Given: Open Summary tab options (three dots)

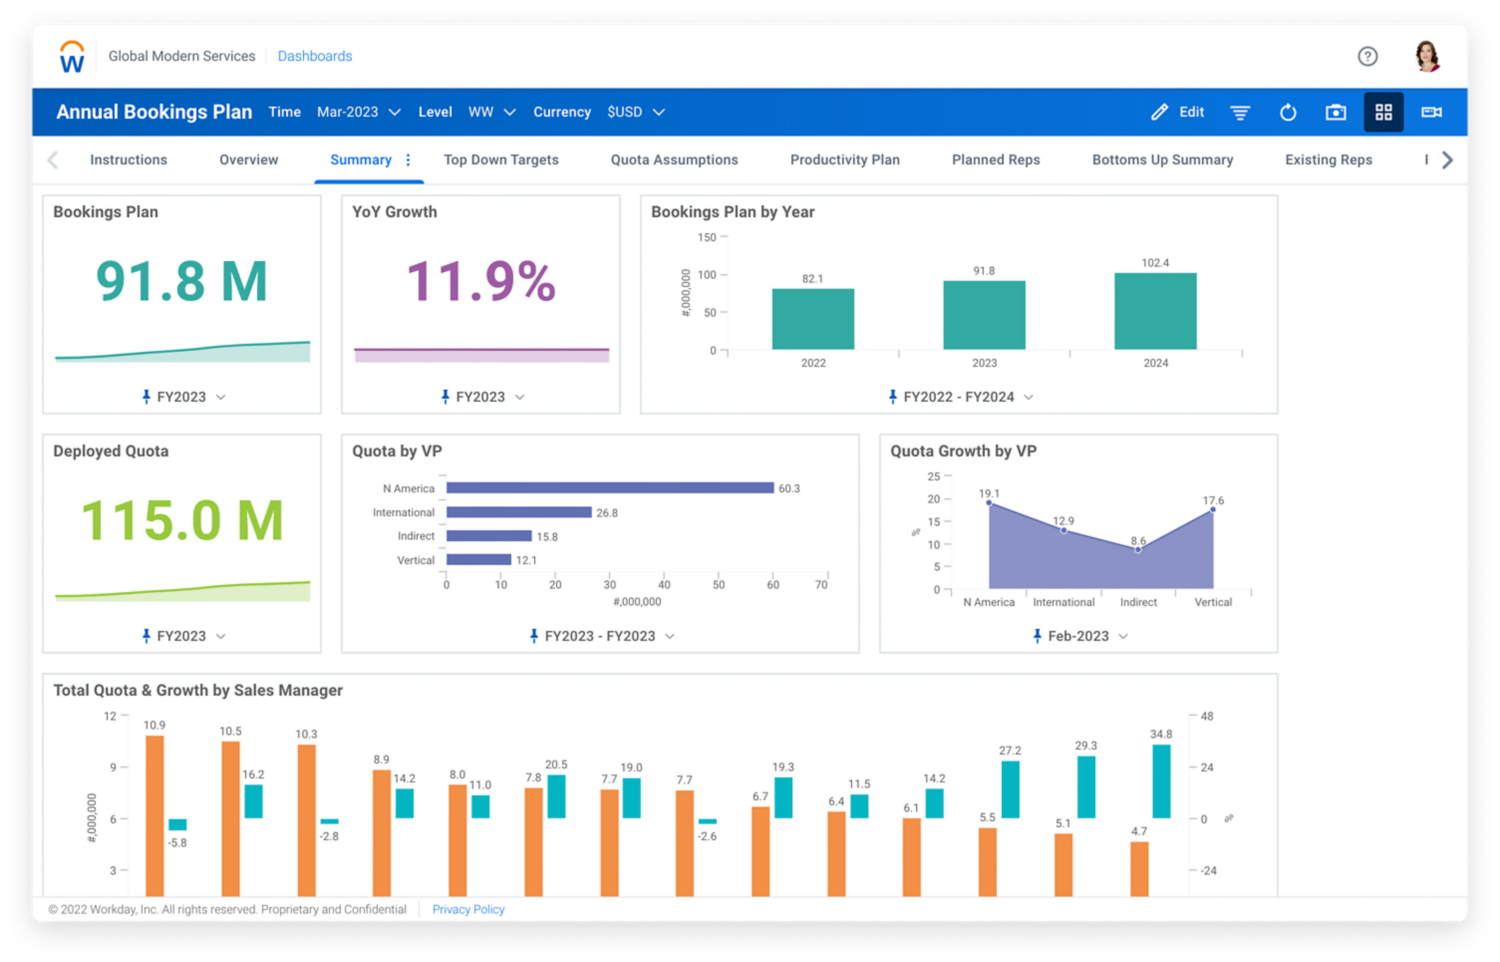Looking at the screenshot, I should coord(408,160).
